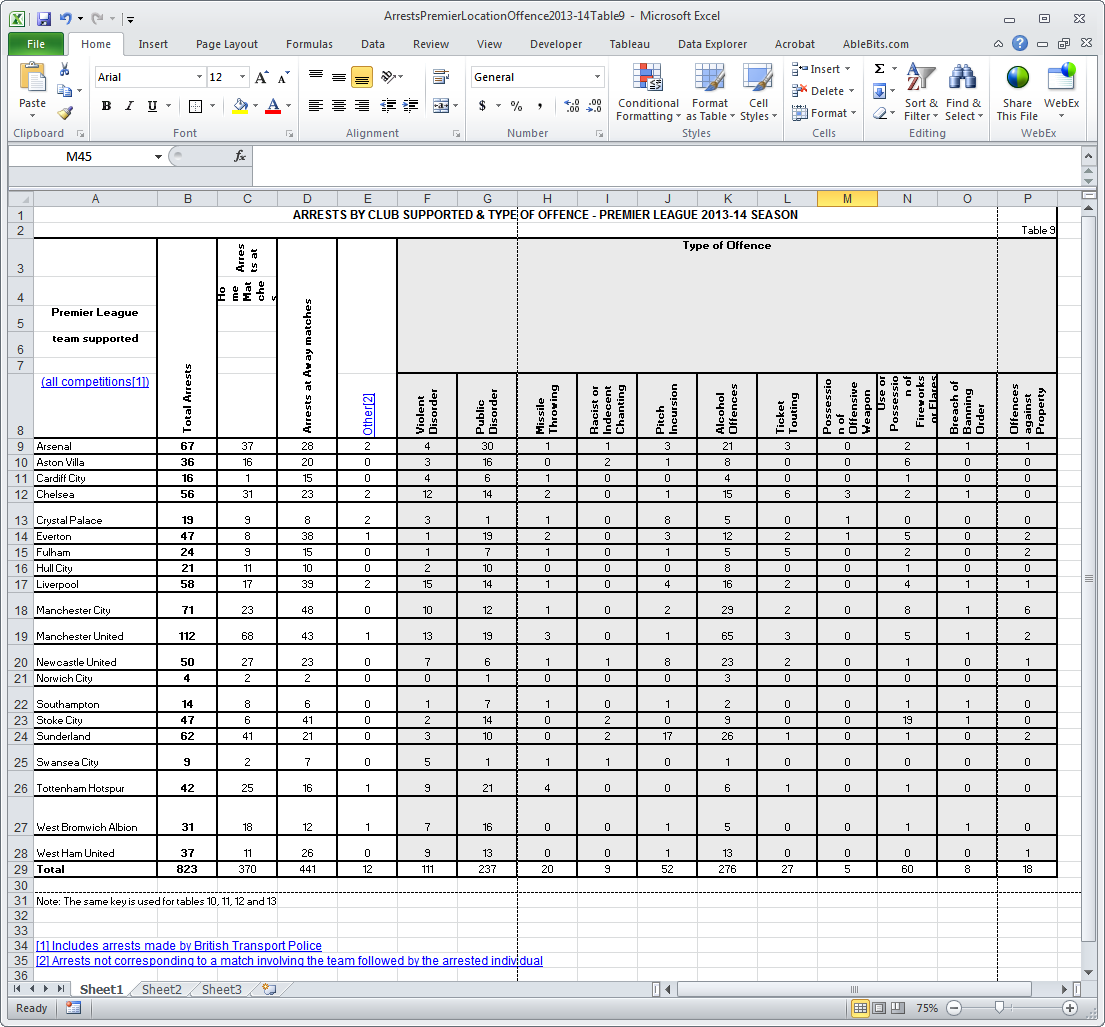1105x1027 pixels.
Task: Open British Transport Police footnote link
Action: pyautogui.click(x=179, y=945)
